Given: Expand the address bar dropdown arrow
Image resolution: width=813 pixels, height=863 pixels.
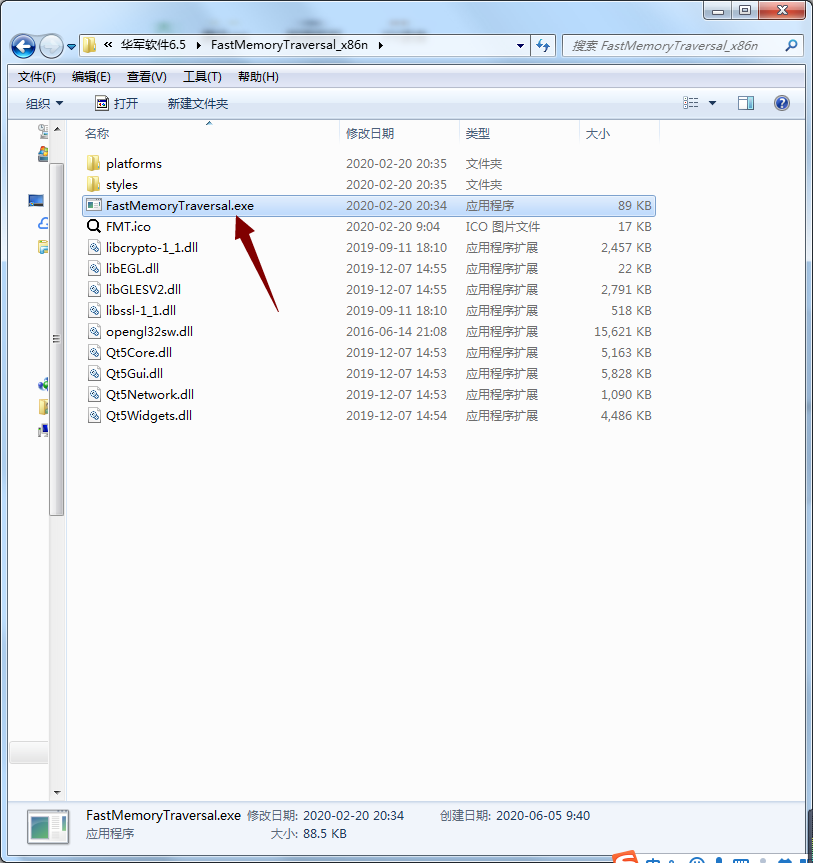Looking at the screenshot, I should tap(519, 45).
